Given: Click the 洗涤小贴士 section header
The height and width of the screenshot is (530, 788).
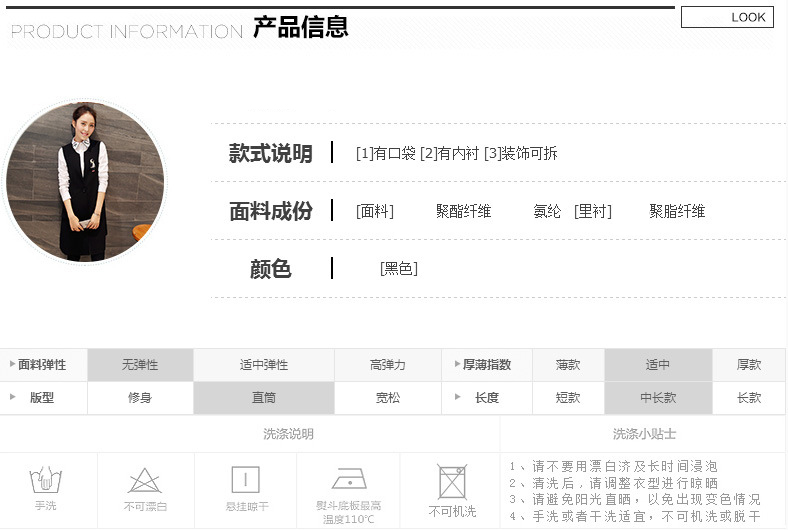Looking at the screenshot, I should (x=644, y=434).
